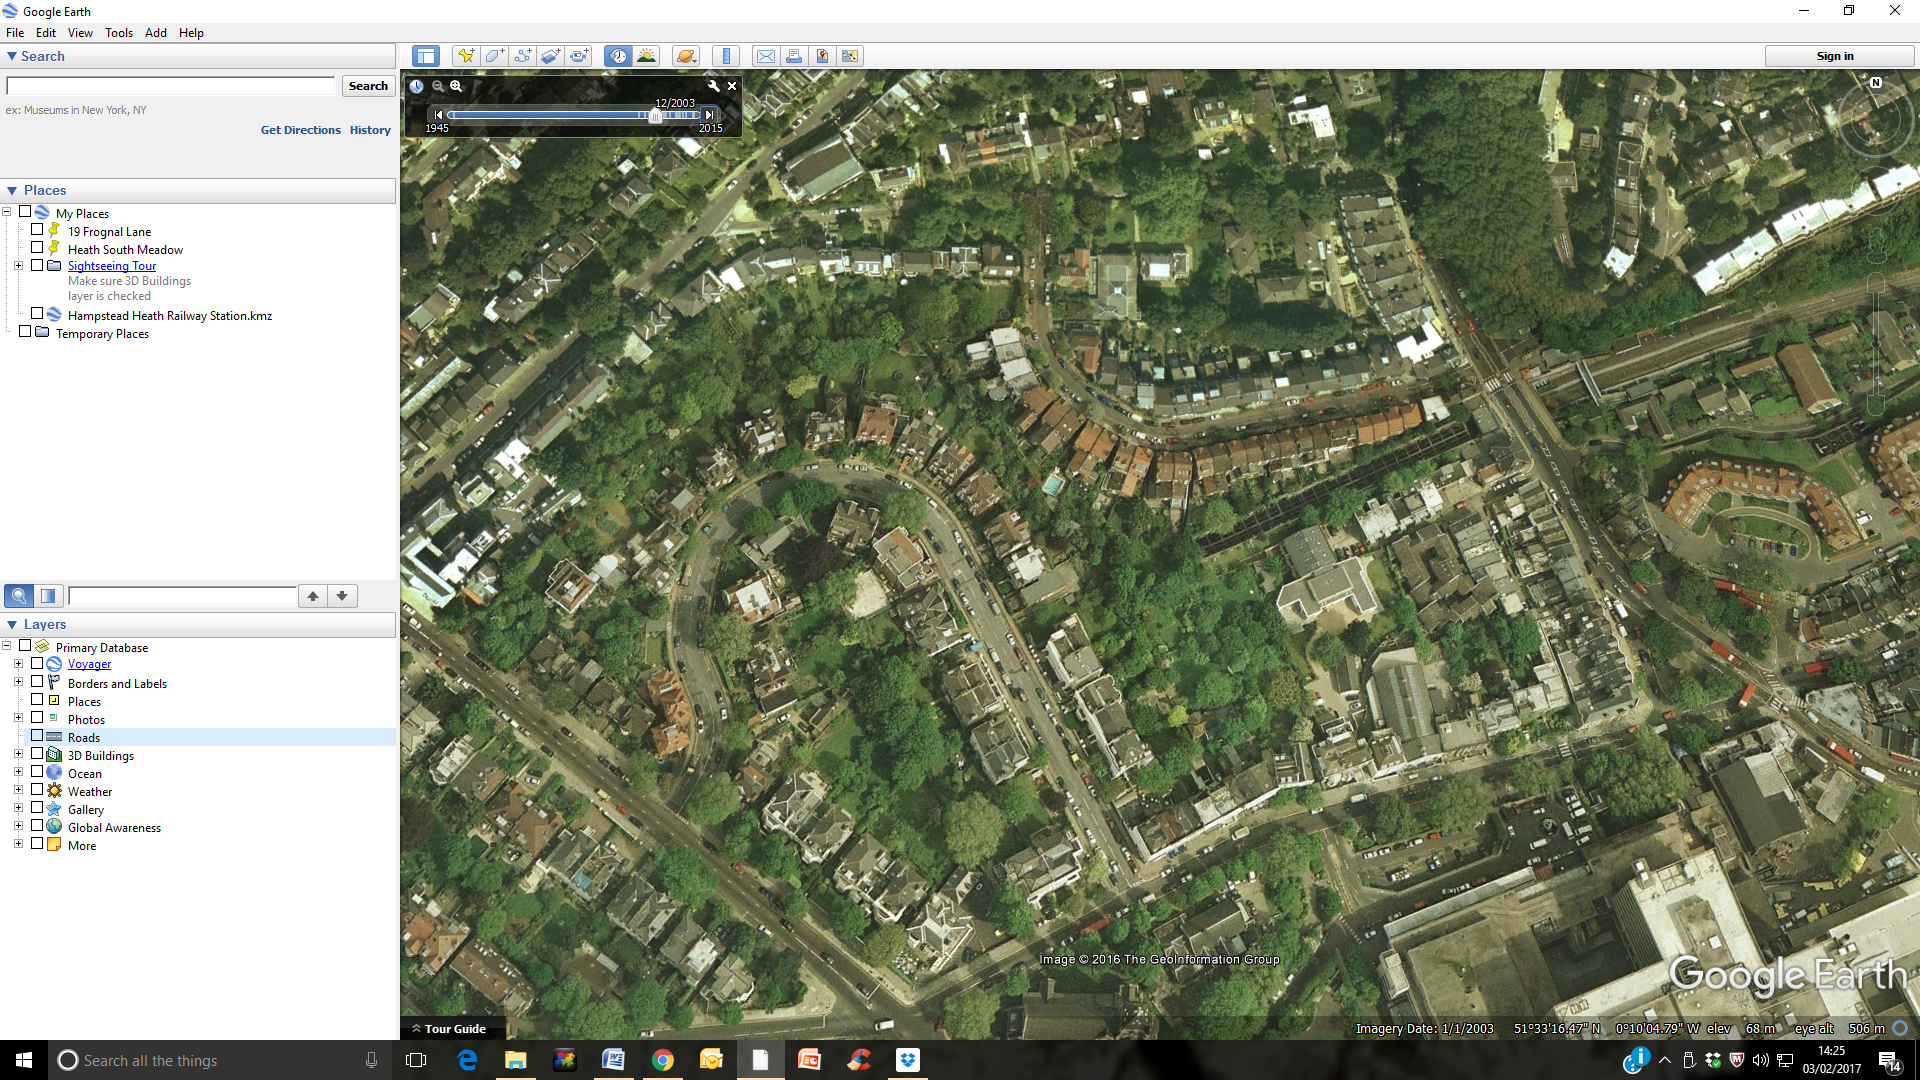This screenshot has height=1080, width=1920.
Task: Add an image overlay from toolbar
Action: click(x=551, y=56)
